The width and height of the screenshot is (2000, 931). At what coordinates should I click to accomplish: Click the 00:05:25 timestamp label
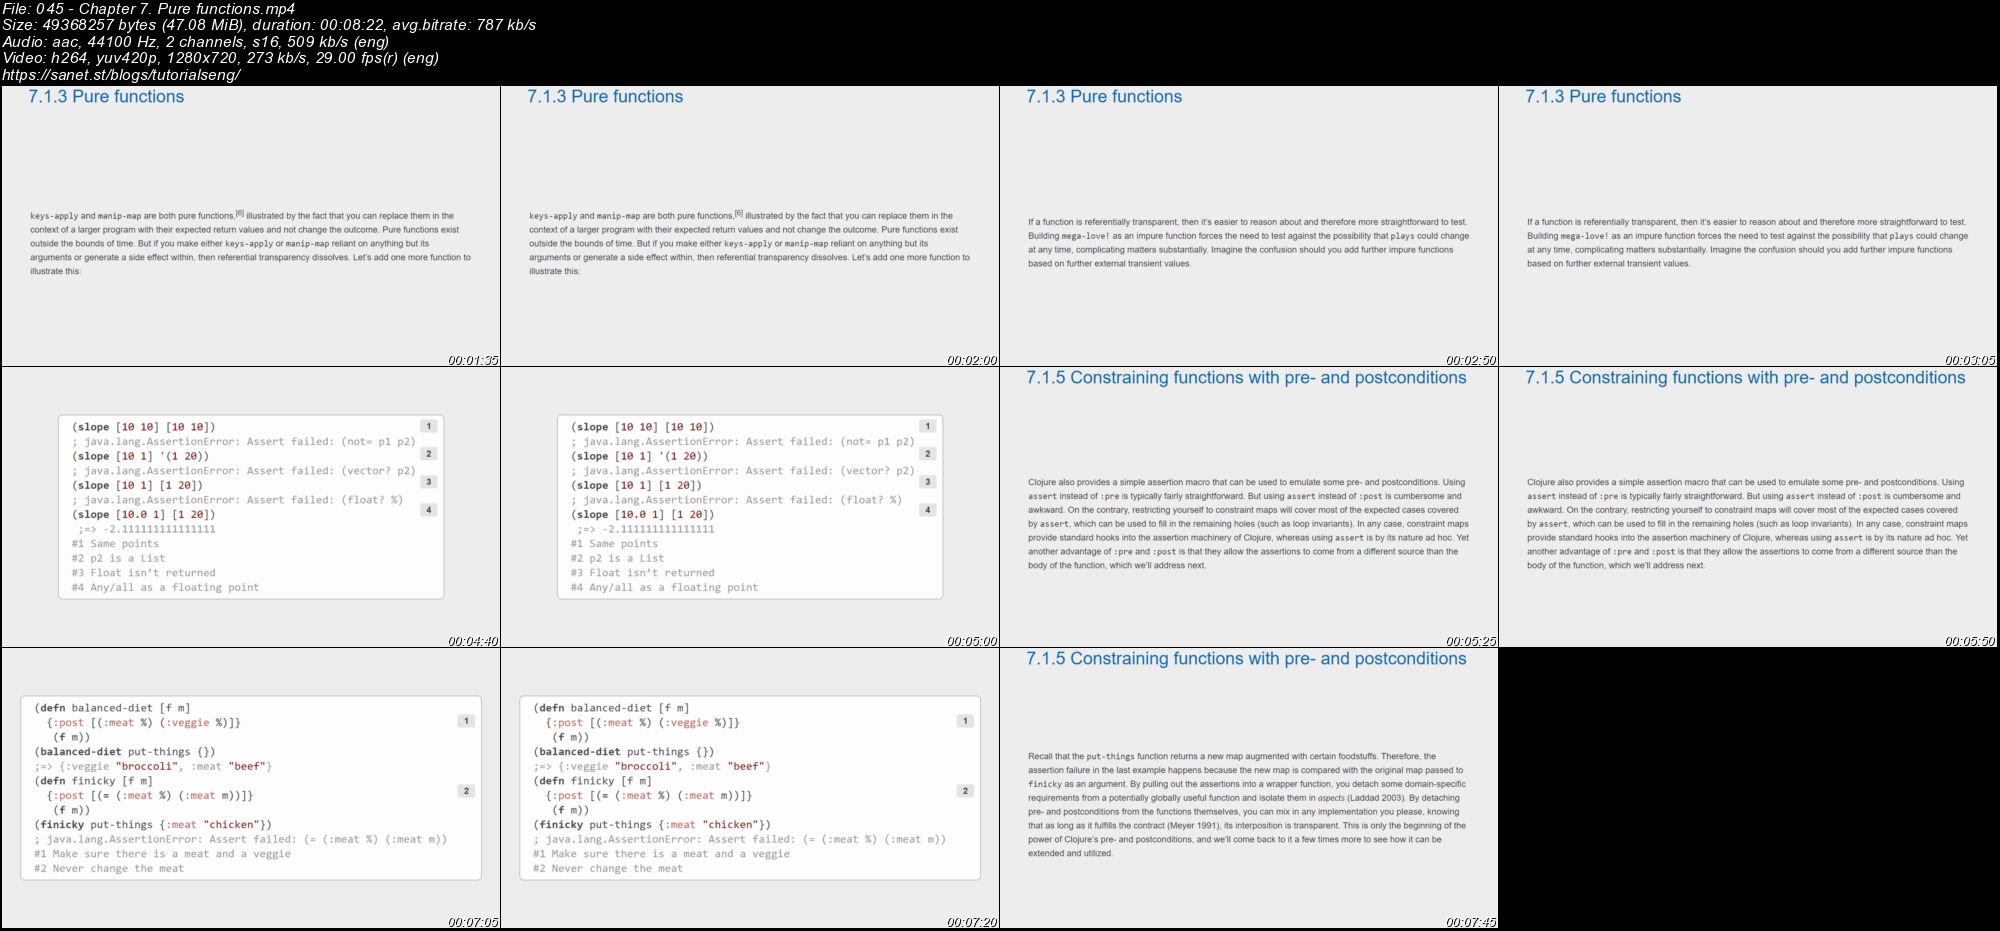point(1471,641)
